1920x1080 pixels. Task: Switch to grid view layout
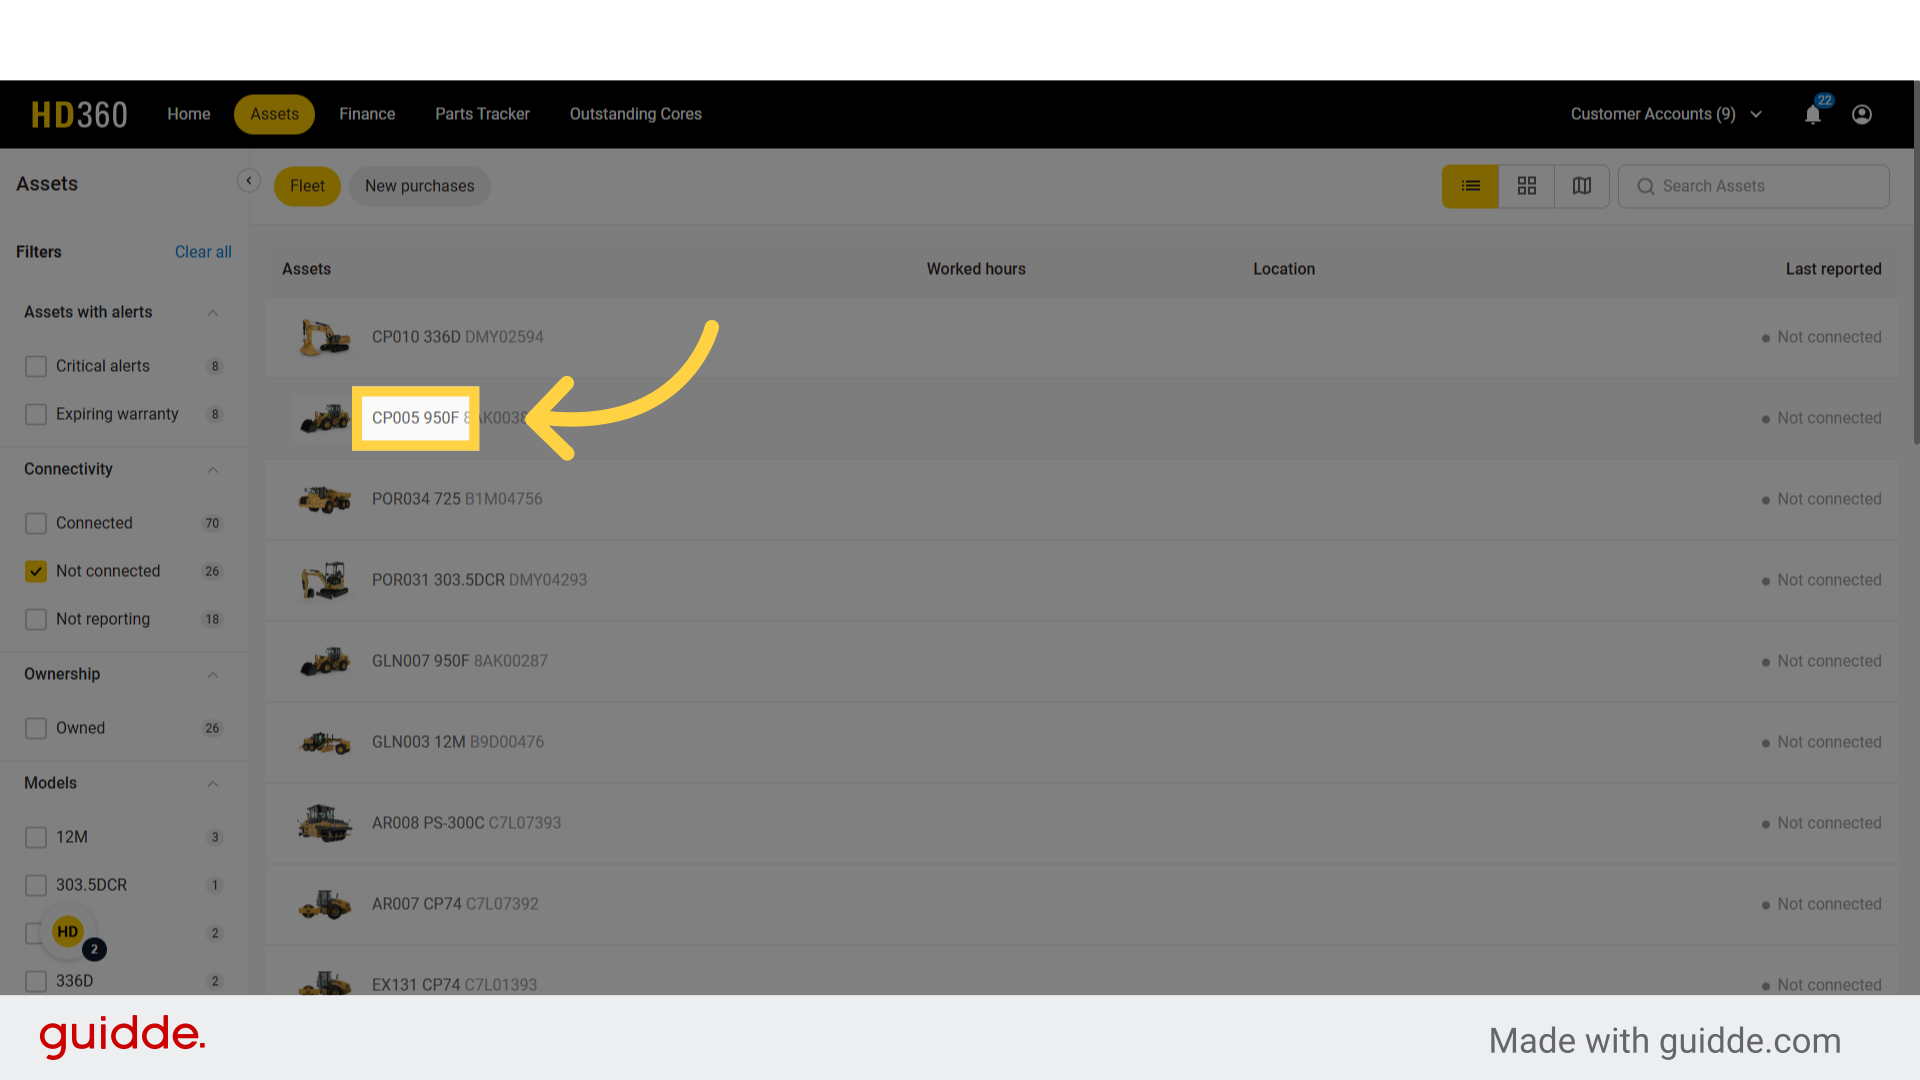coord(1526,186)
